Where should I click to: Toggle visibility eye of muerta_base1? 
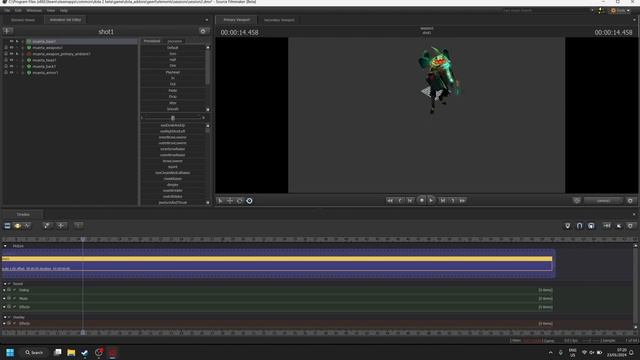[11, 41]
